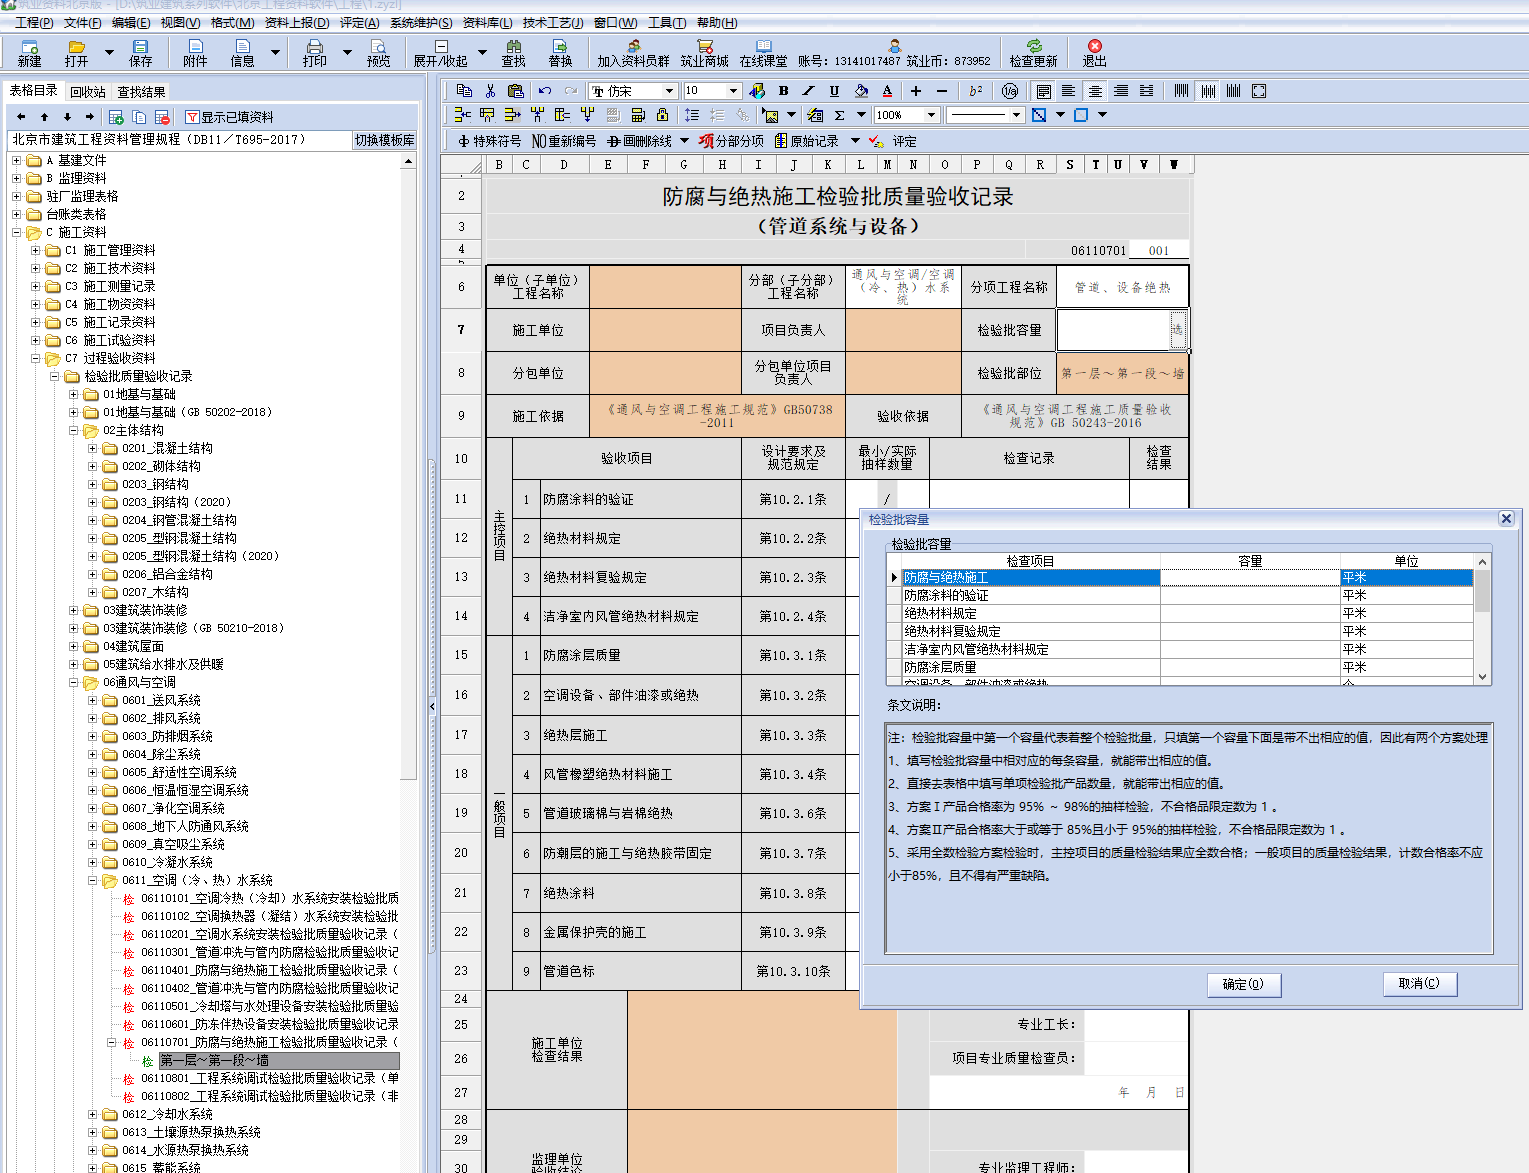Click the superscript b² icon
Image resolution: width=1529 pixels, height=1173 pixels.
click(x=976, y=91)
